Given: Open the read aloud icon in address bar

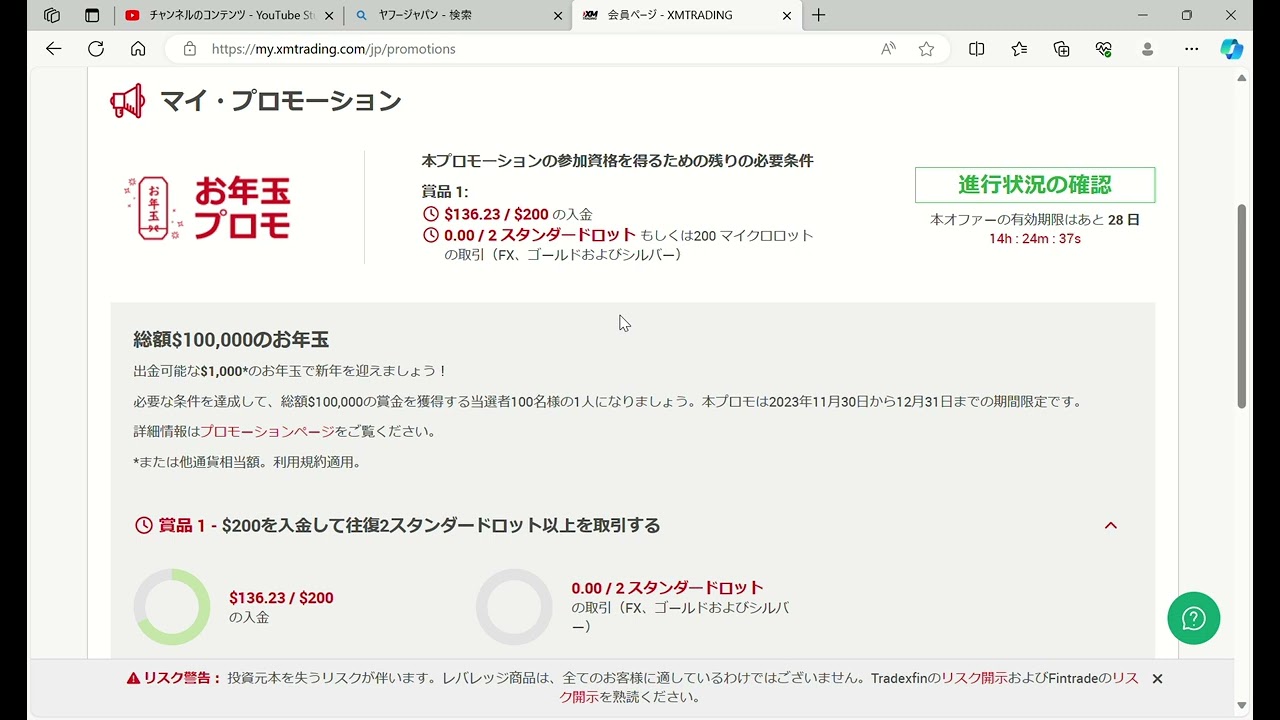Looking at the screenshot, I should (888, 49).
